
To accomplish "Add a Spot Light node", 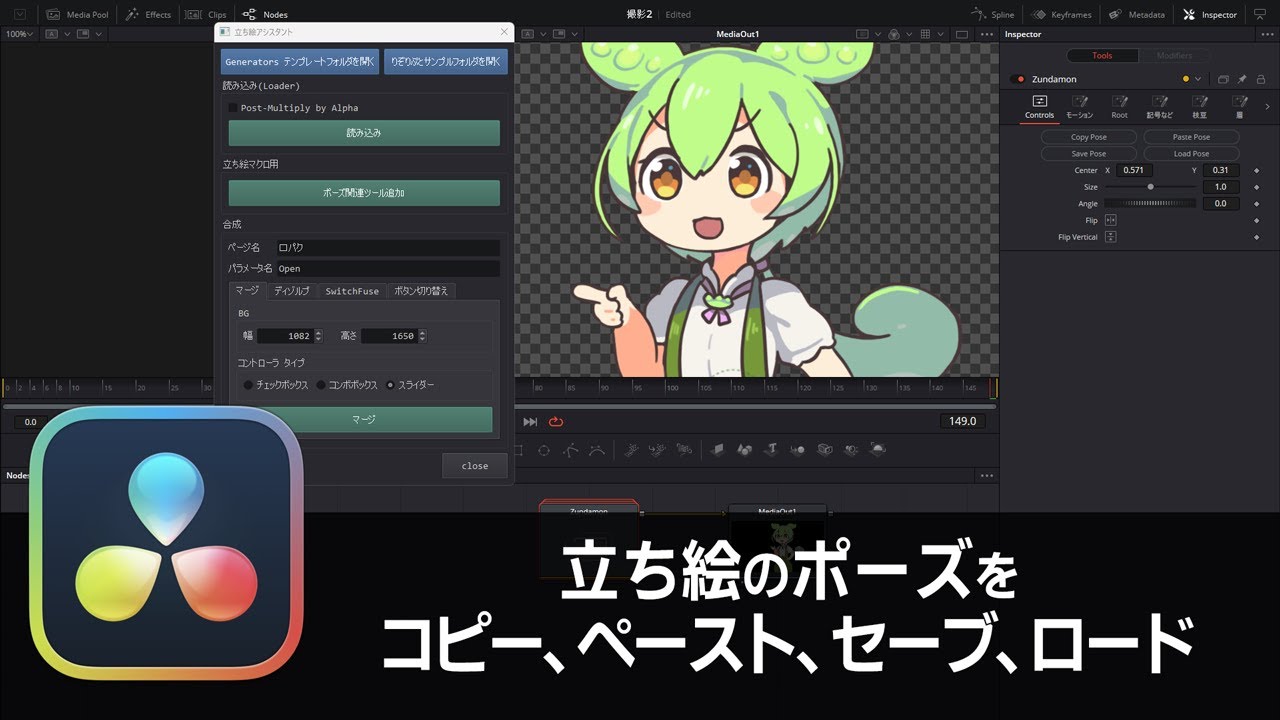I will [851, 450].
